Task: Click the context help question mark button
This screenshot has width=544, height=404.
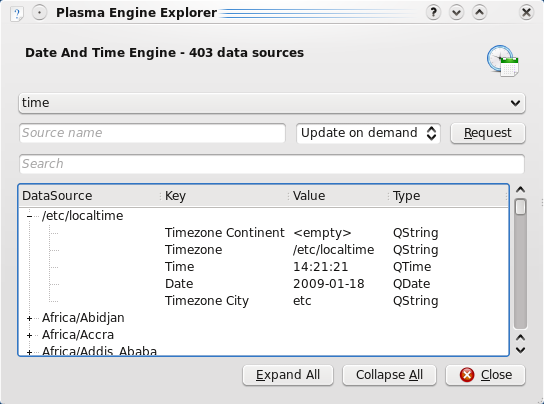Action: pyautogui.click(x=433, y=13)
